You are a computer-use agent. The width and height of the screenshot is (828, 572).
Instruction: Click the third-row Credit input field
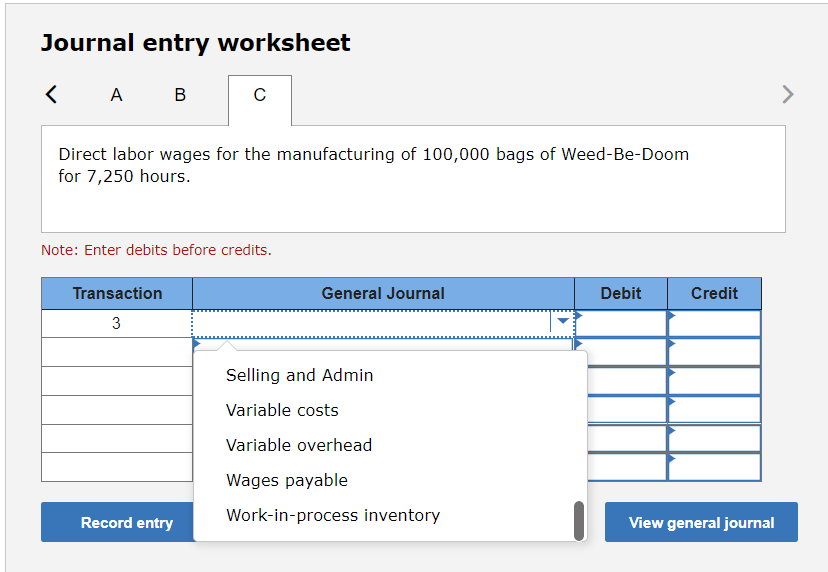[x=714, y=381]
